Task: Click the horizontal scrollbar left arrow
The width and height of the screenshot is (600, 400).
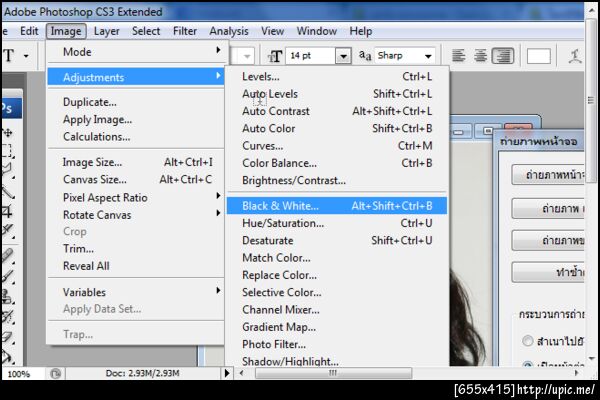Action: 241,373
